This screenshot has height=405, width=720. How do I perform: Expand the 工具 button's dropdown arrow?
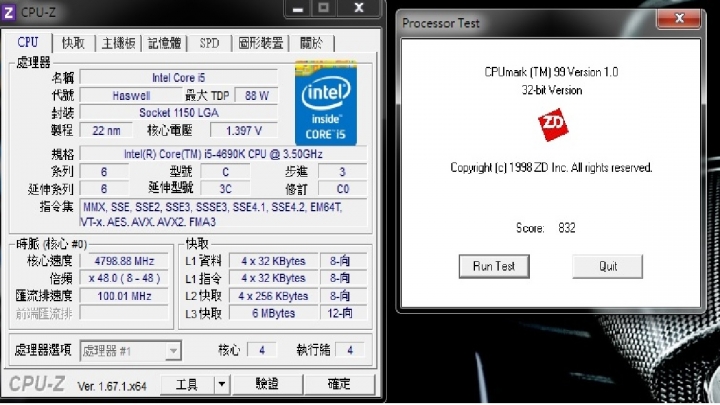tap(222, 384)
